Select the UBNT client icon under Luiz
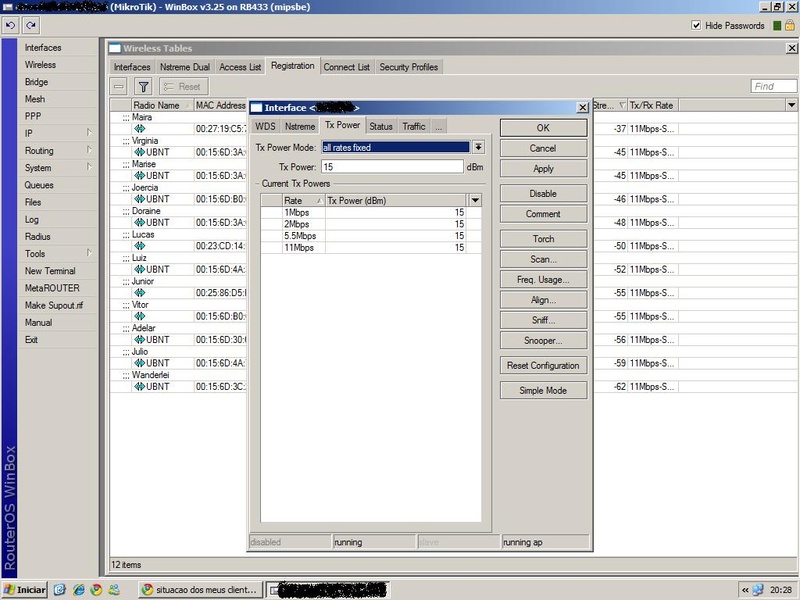Viewport: 800px width, 600px height. 139,269
